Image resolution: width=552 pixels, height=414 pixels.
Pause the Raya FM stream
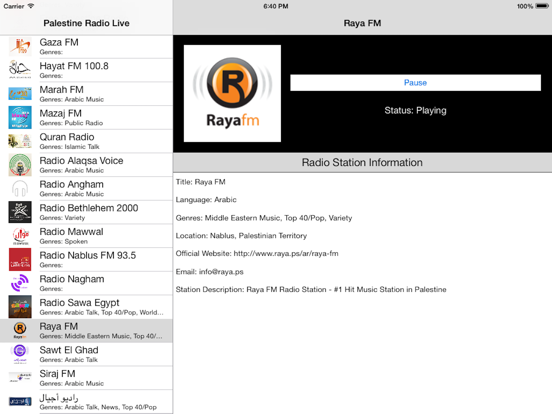click(415, 83)
